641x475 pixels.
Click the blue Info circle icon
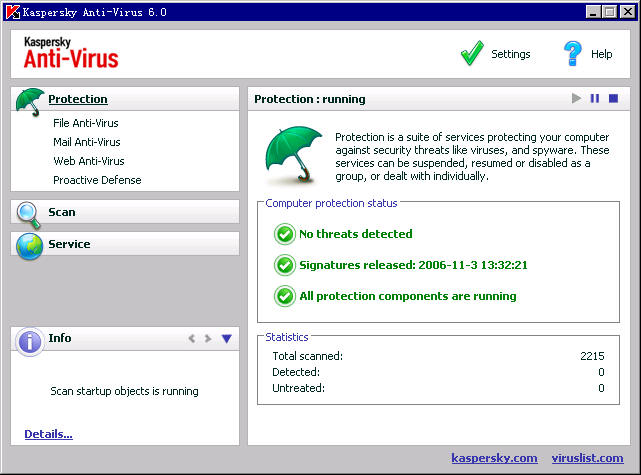click(x=29, y=341)
